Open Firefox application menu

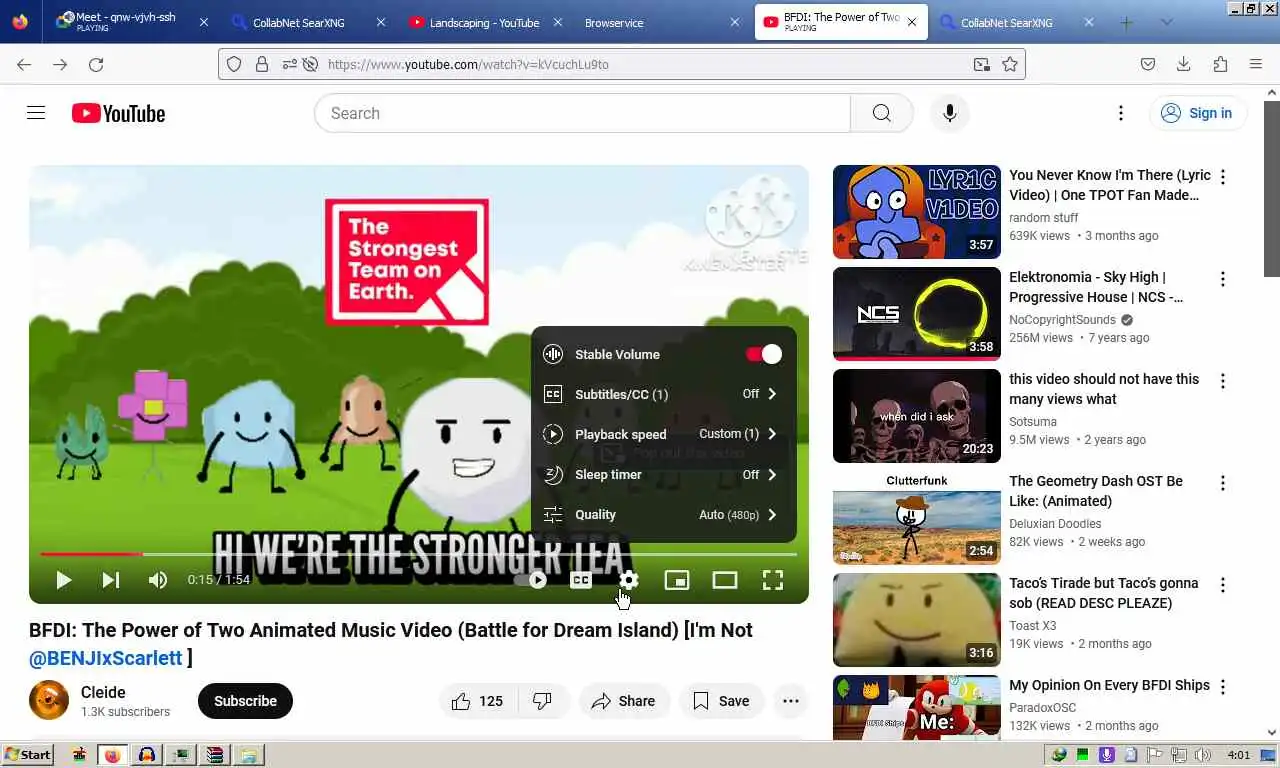click(1256, 64)
